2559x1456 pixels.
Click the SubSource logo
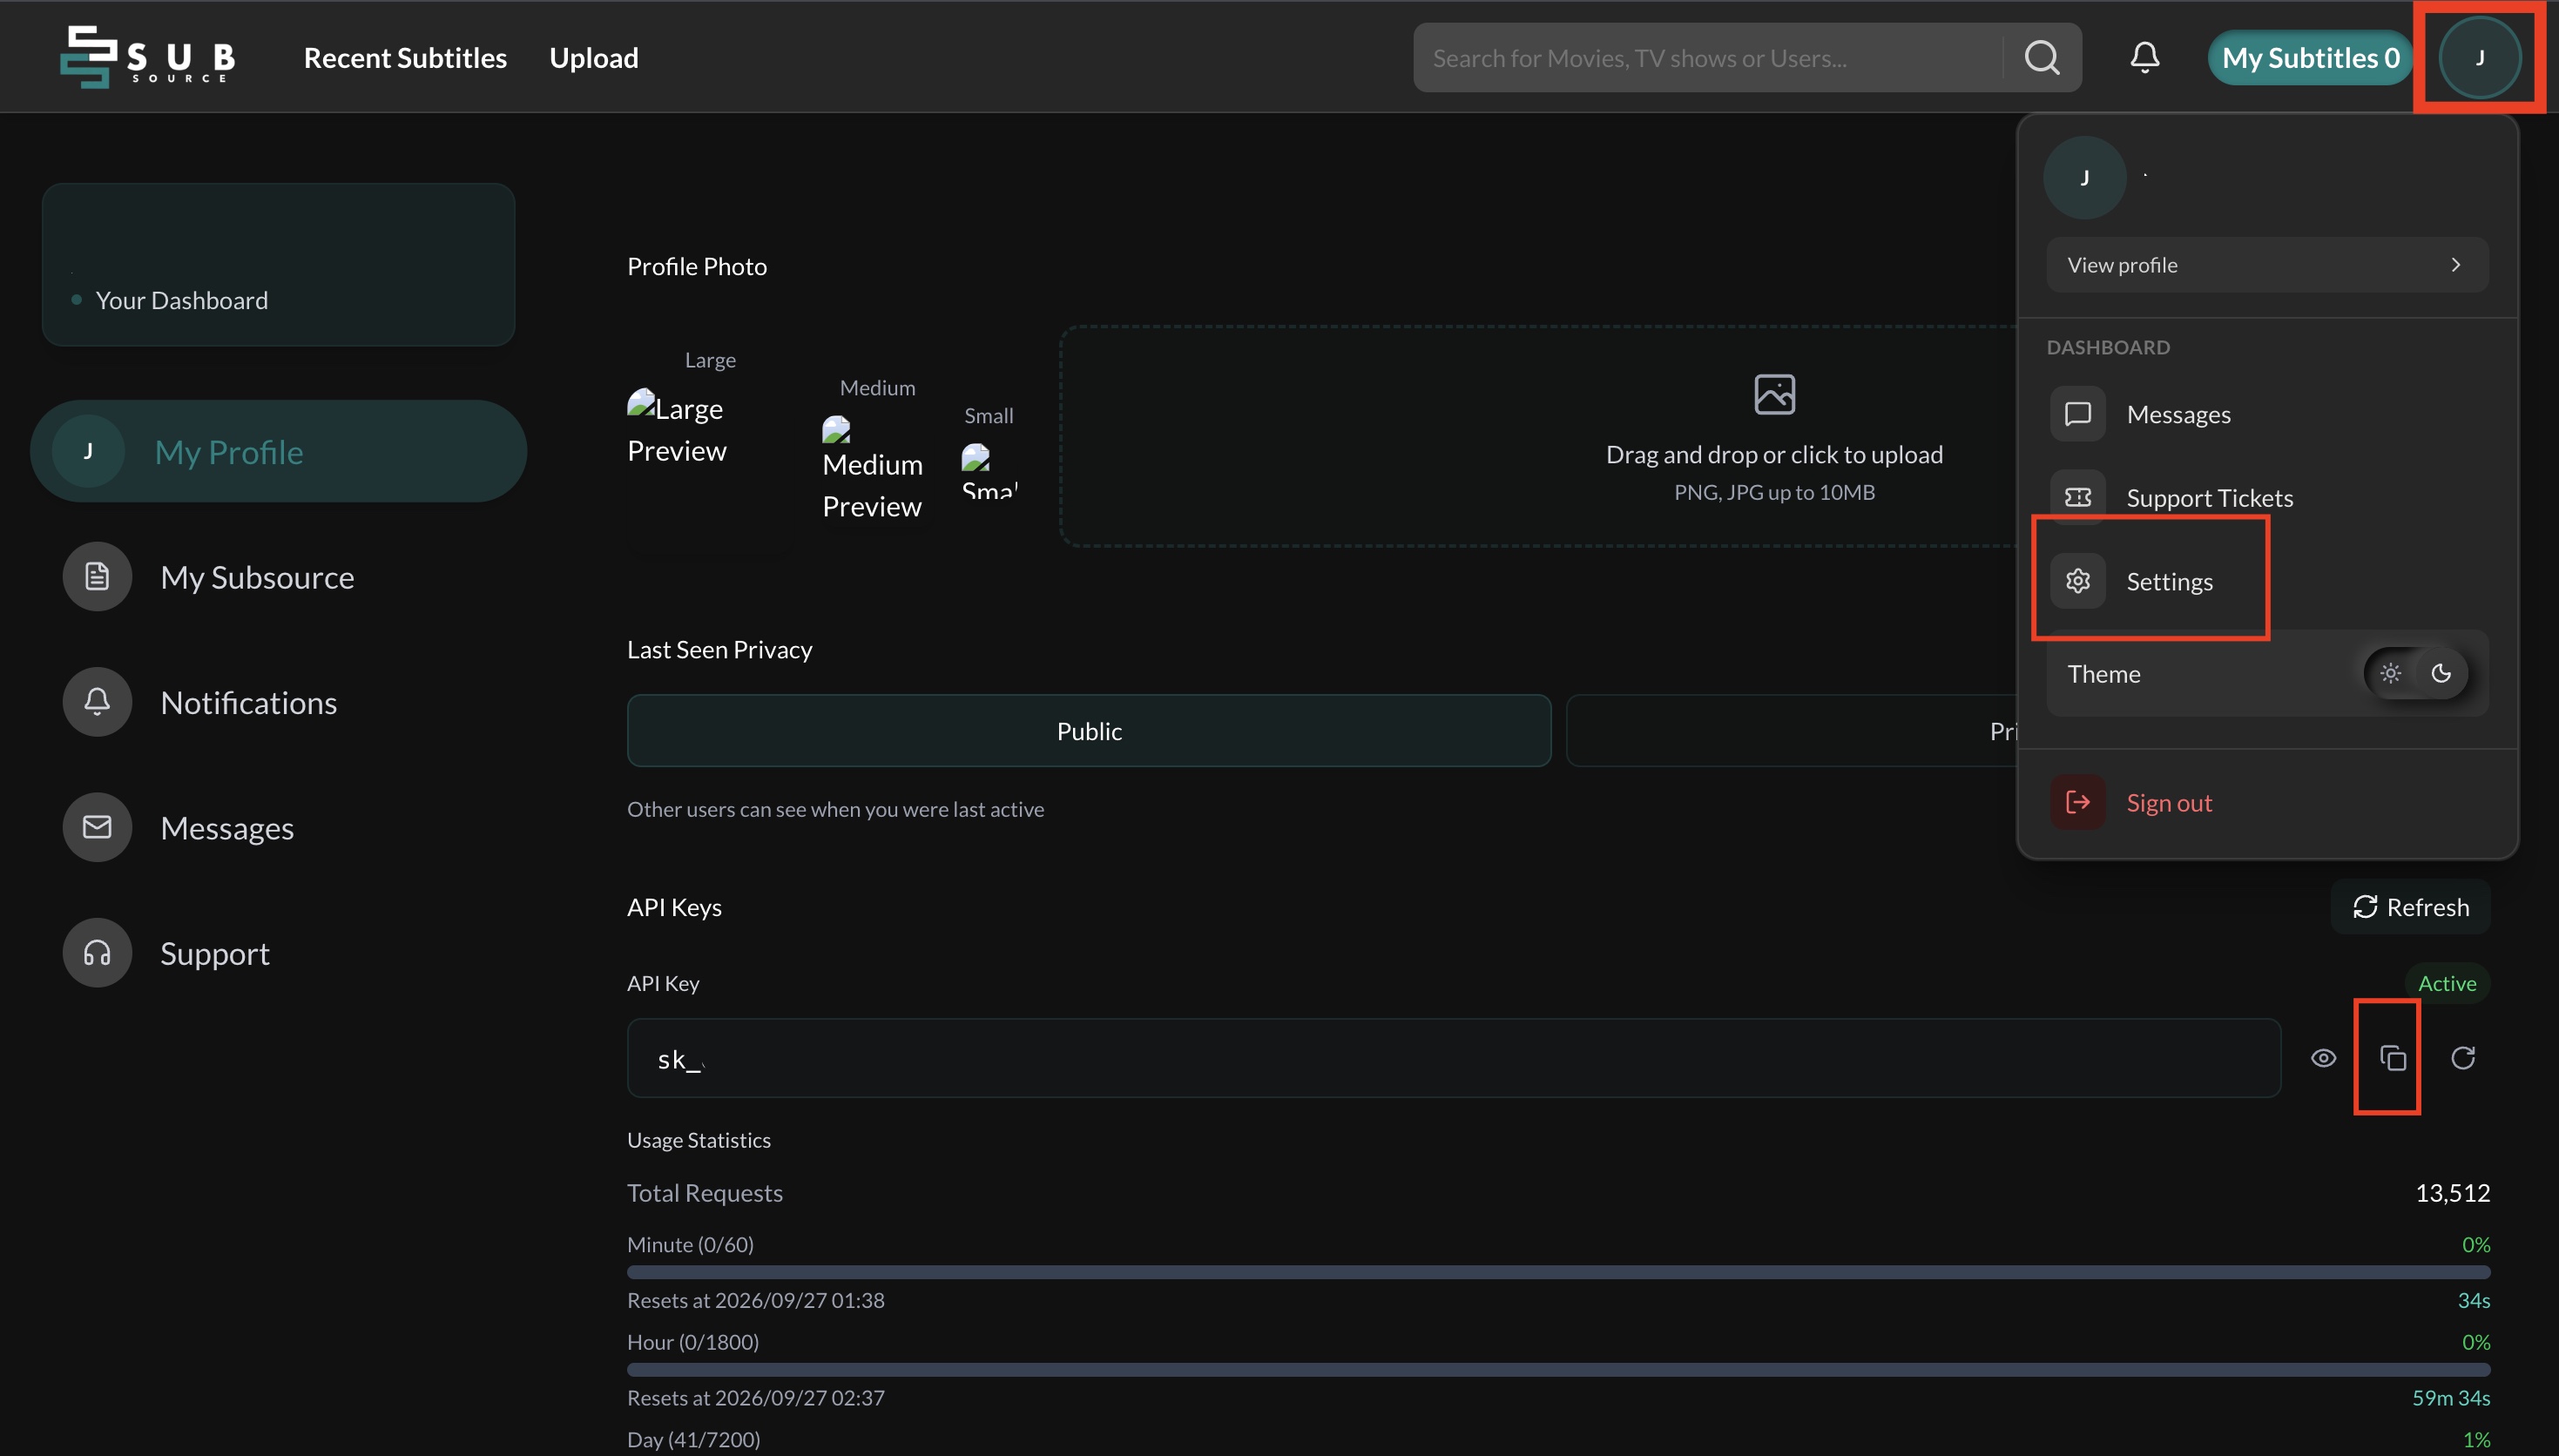click(x=148, y=57)
